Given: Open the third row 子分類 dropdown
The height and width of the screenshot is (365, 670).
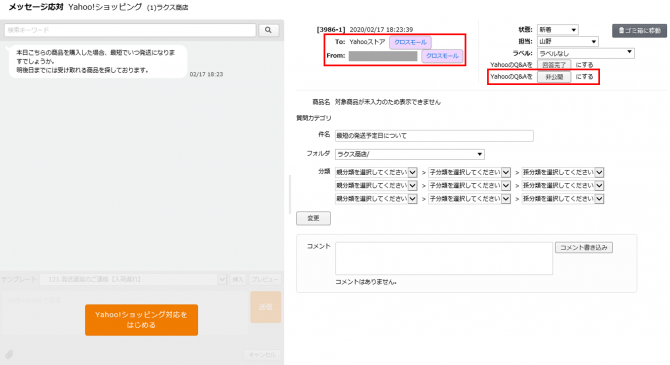Looking at the screenshot, I should (469, 199).
